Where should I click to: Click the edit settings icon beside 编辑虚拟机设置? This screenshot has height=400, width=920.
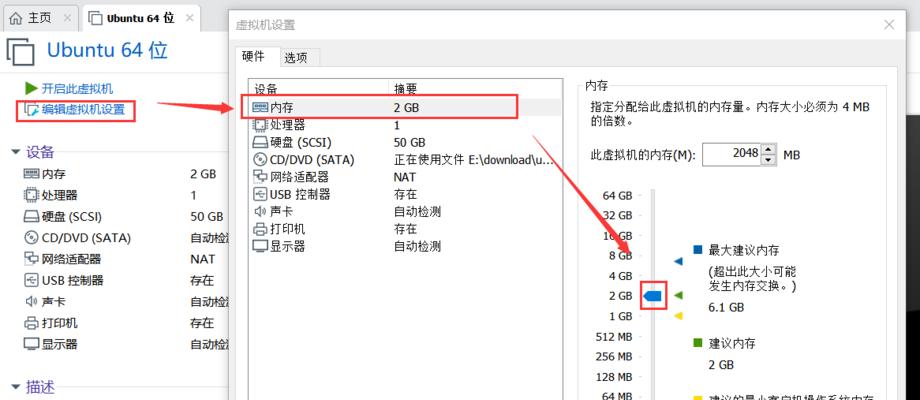pos(31,109)
